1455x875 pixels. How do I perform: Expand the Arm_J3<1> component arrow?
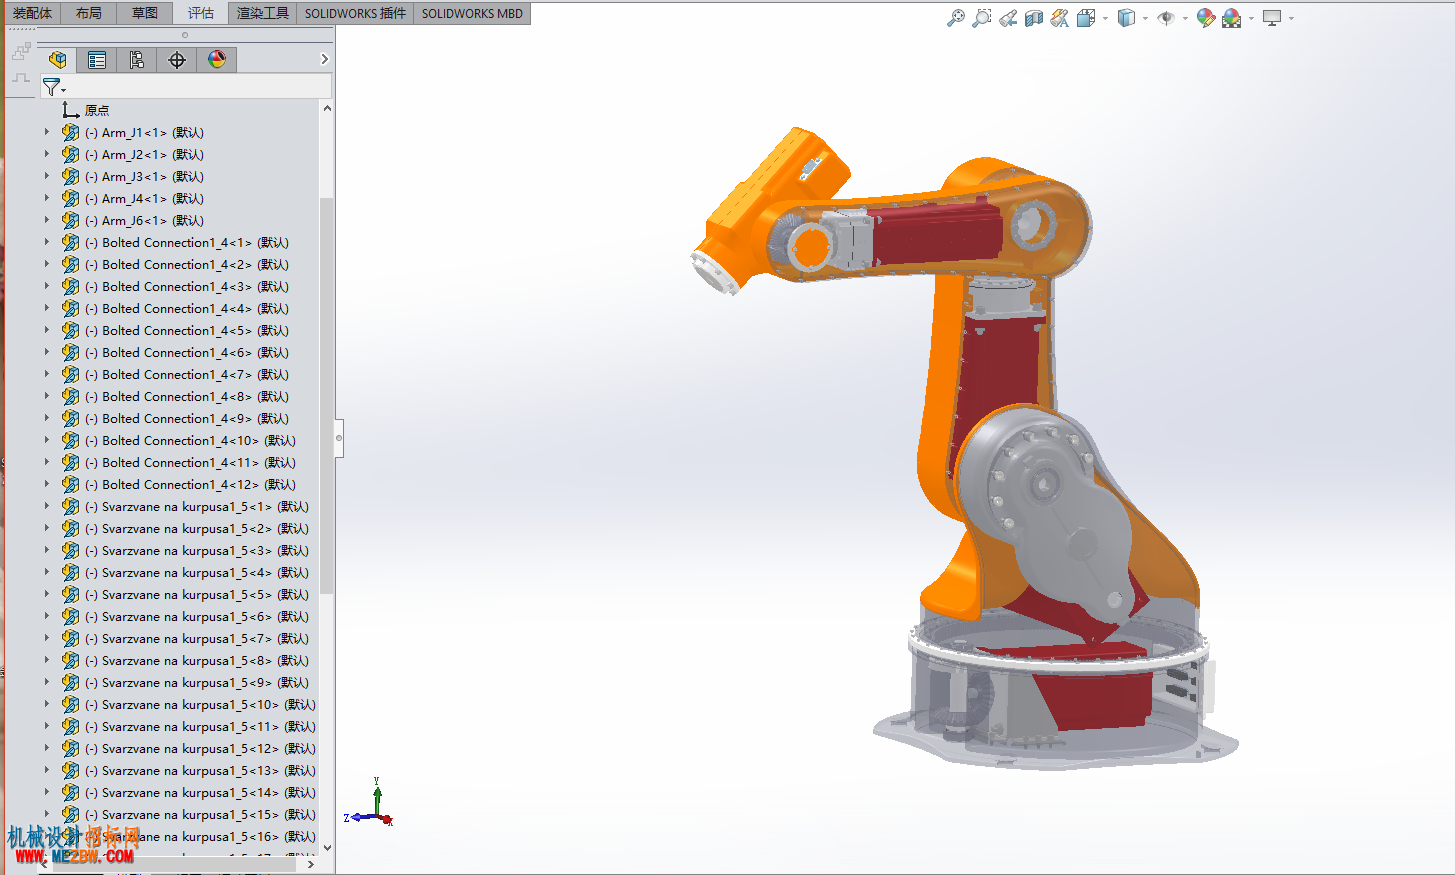[x=47, y=176]
